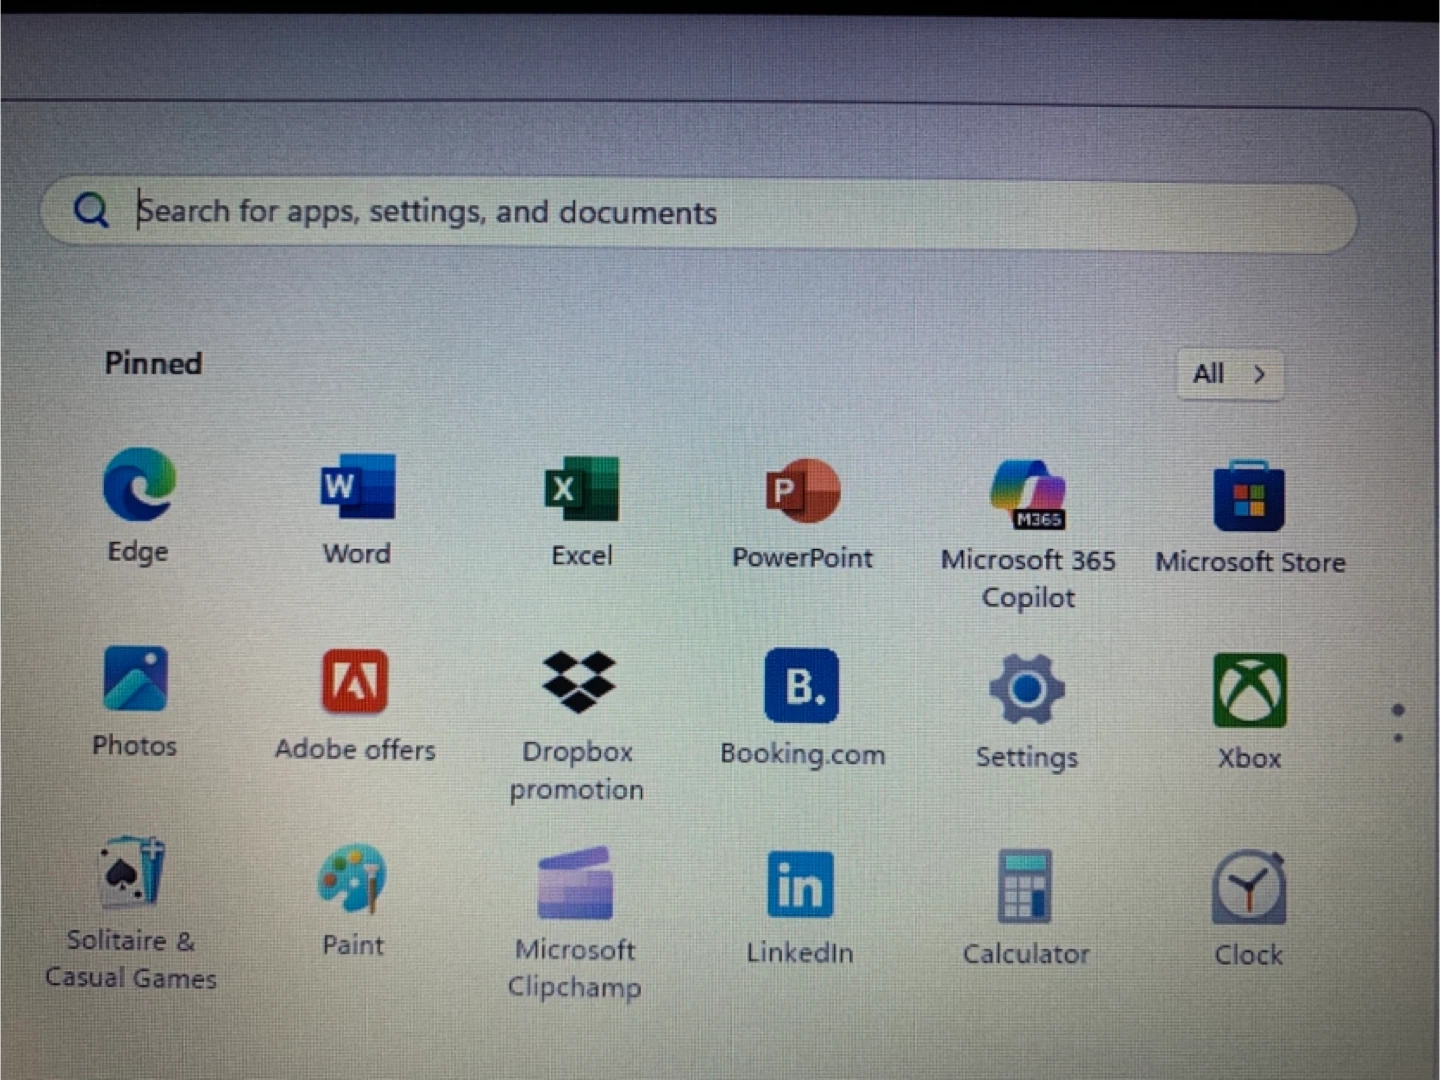Click the Start menu search field
The image size is (1440, 1080).
(700, 213)
